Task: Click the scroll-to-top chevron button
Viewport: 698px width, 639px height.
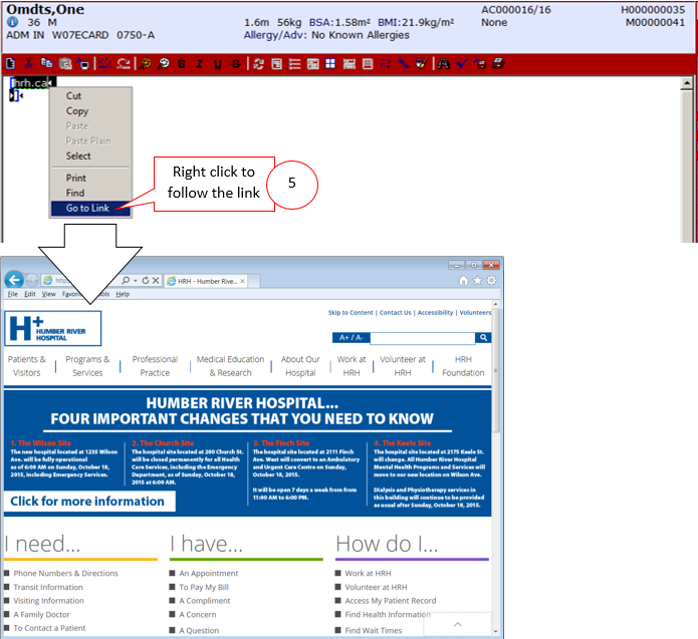Action: tap(458, 624)
